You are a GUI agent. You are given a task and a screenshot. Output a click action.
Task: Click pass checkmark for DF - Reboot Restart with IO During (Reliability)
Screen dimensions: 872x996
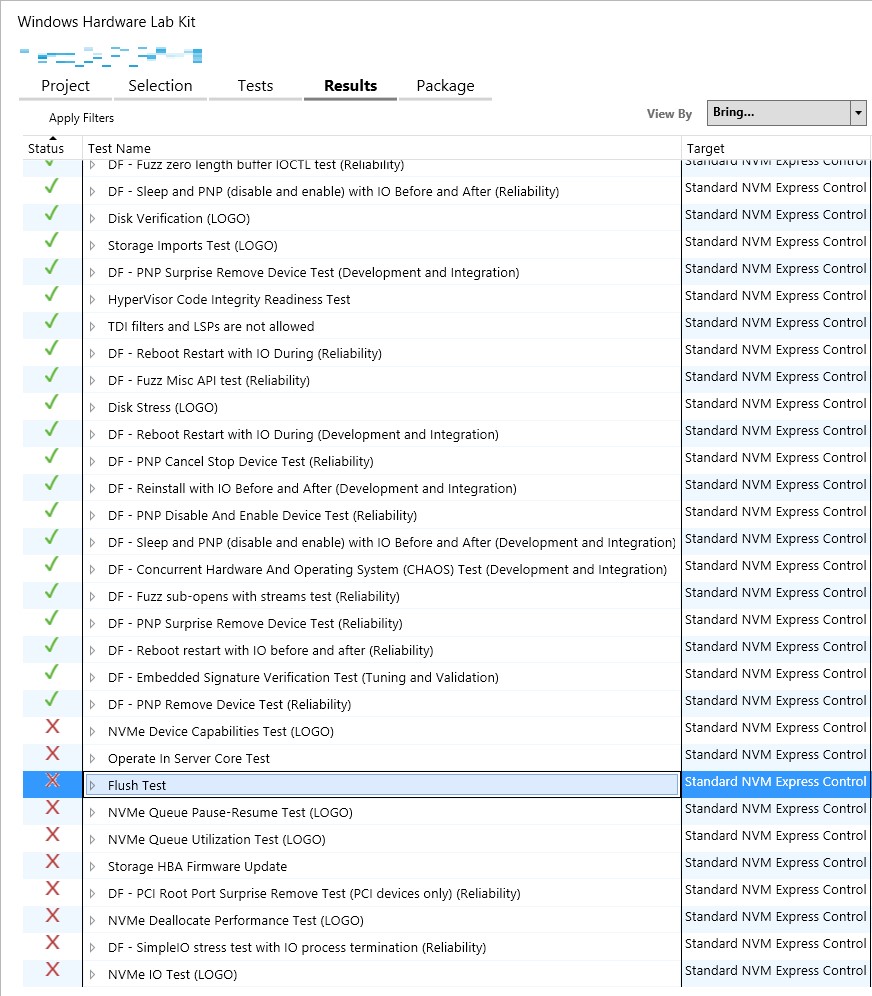tap(51, 348)
